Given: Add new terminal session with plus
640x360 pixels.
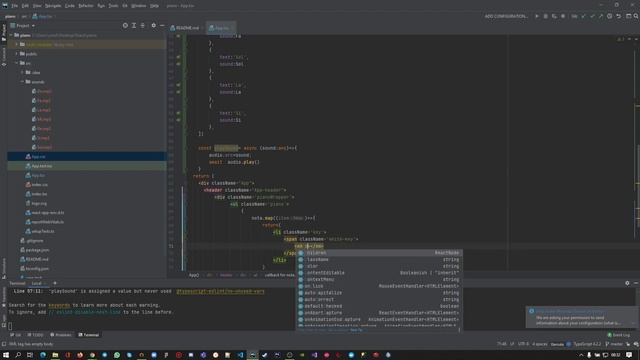Looking at the screenshot, I should point(55,283).
